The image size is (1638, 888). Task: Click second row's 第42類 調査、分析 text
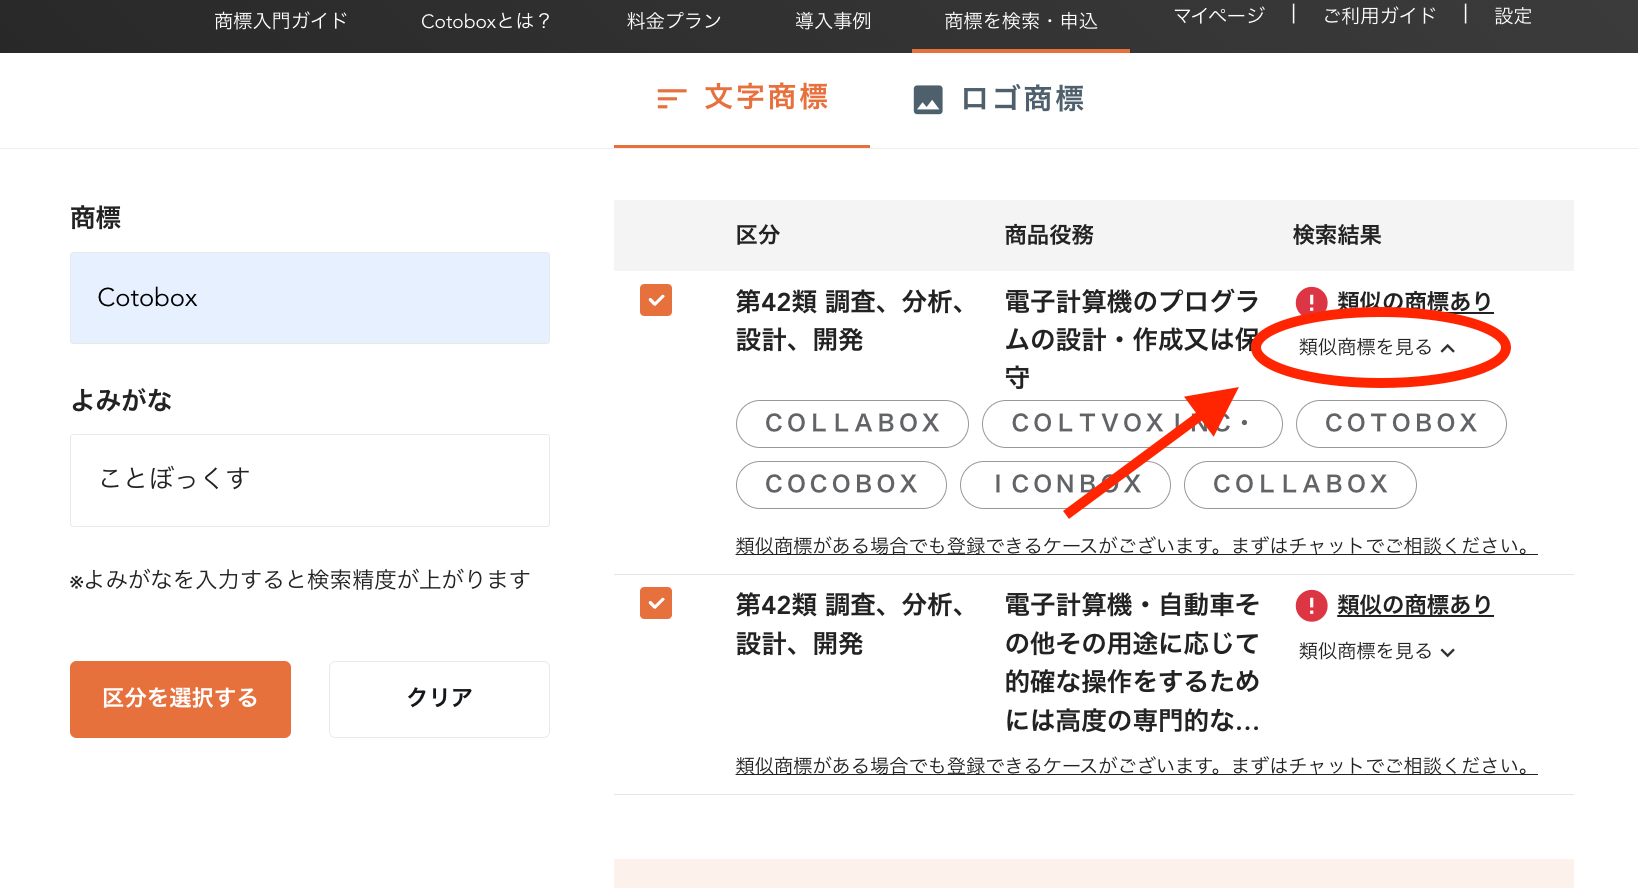click(x=850, y=624)
